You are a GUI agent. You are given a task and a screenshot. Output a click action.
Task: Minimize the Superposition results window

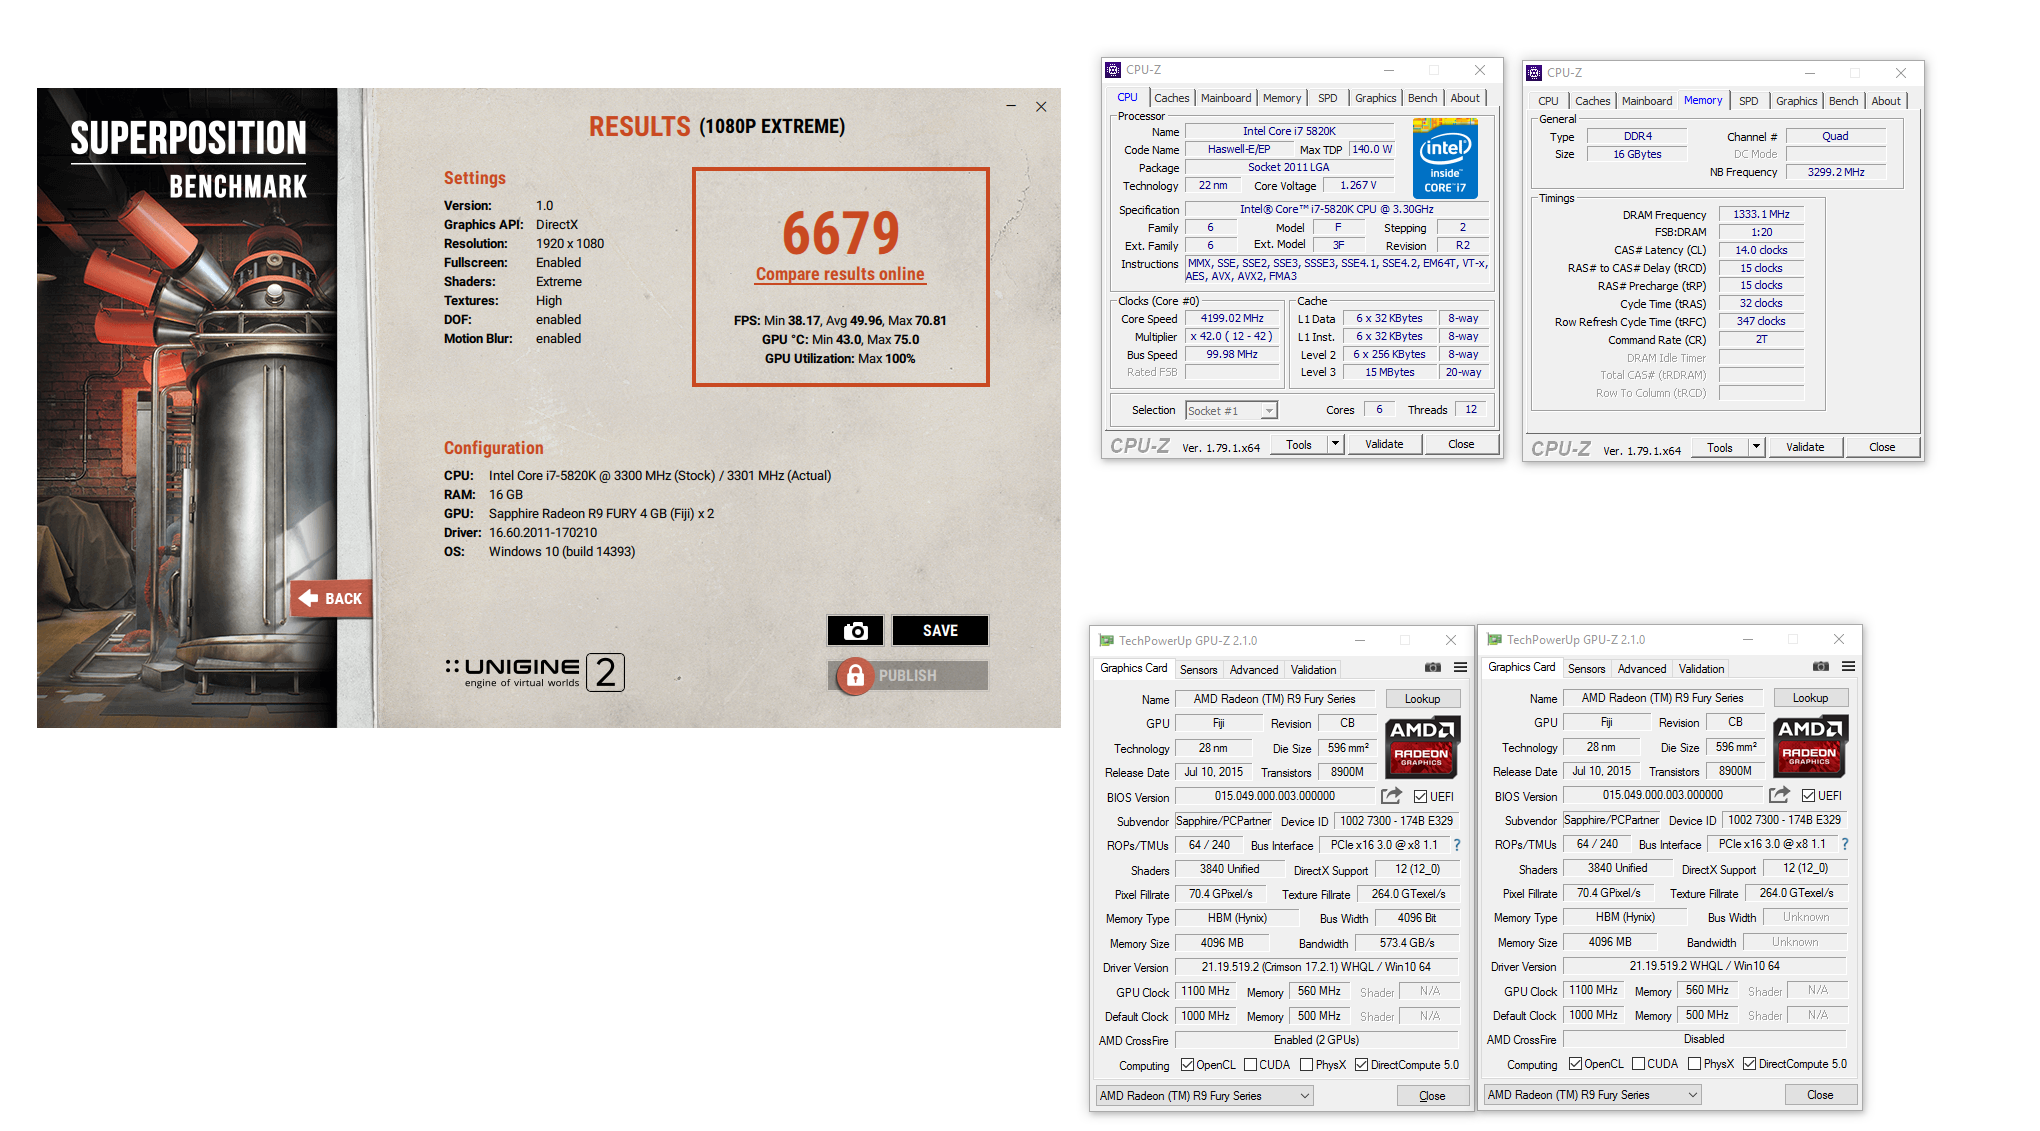click(1011, 106)
